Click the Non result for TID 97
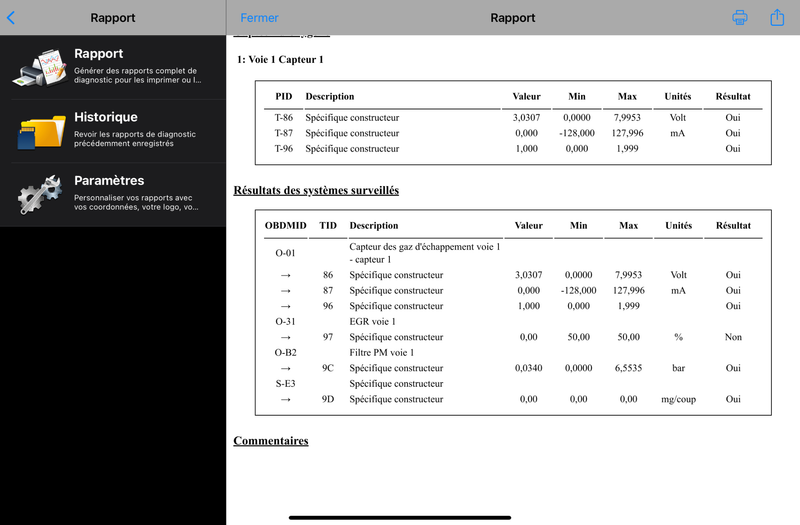 pos(733,337)
